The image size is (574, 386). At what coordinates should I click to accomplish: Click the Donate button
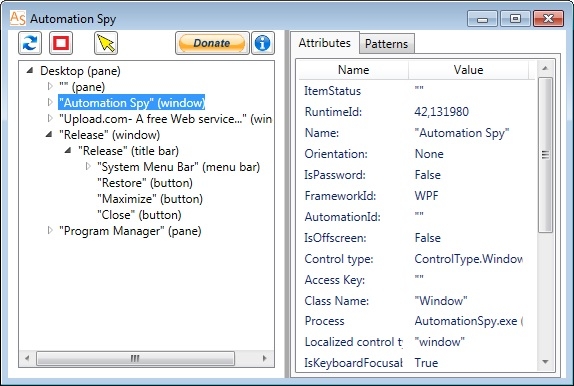(x=212, y=43)
